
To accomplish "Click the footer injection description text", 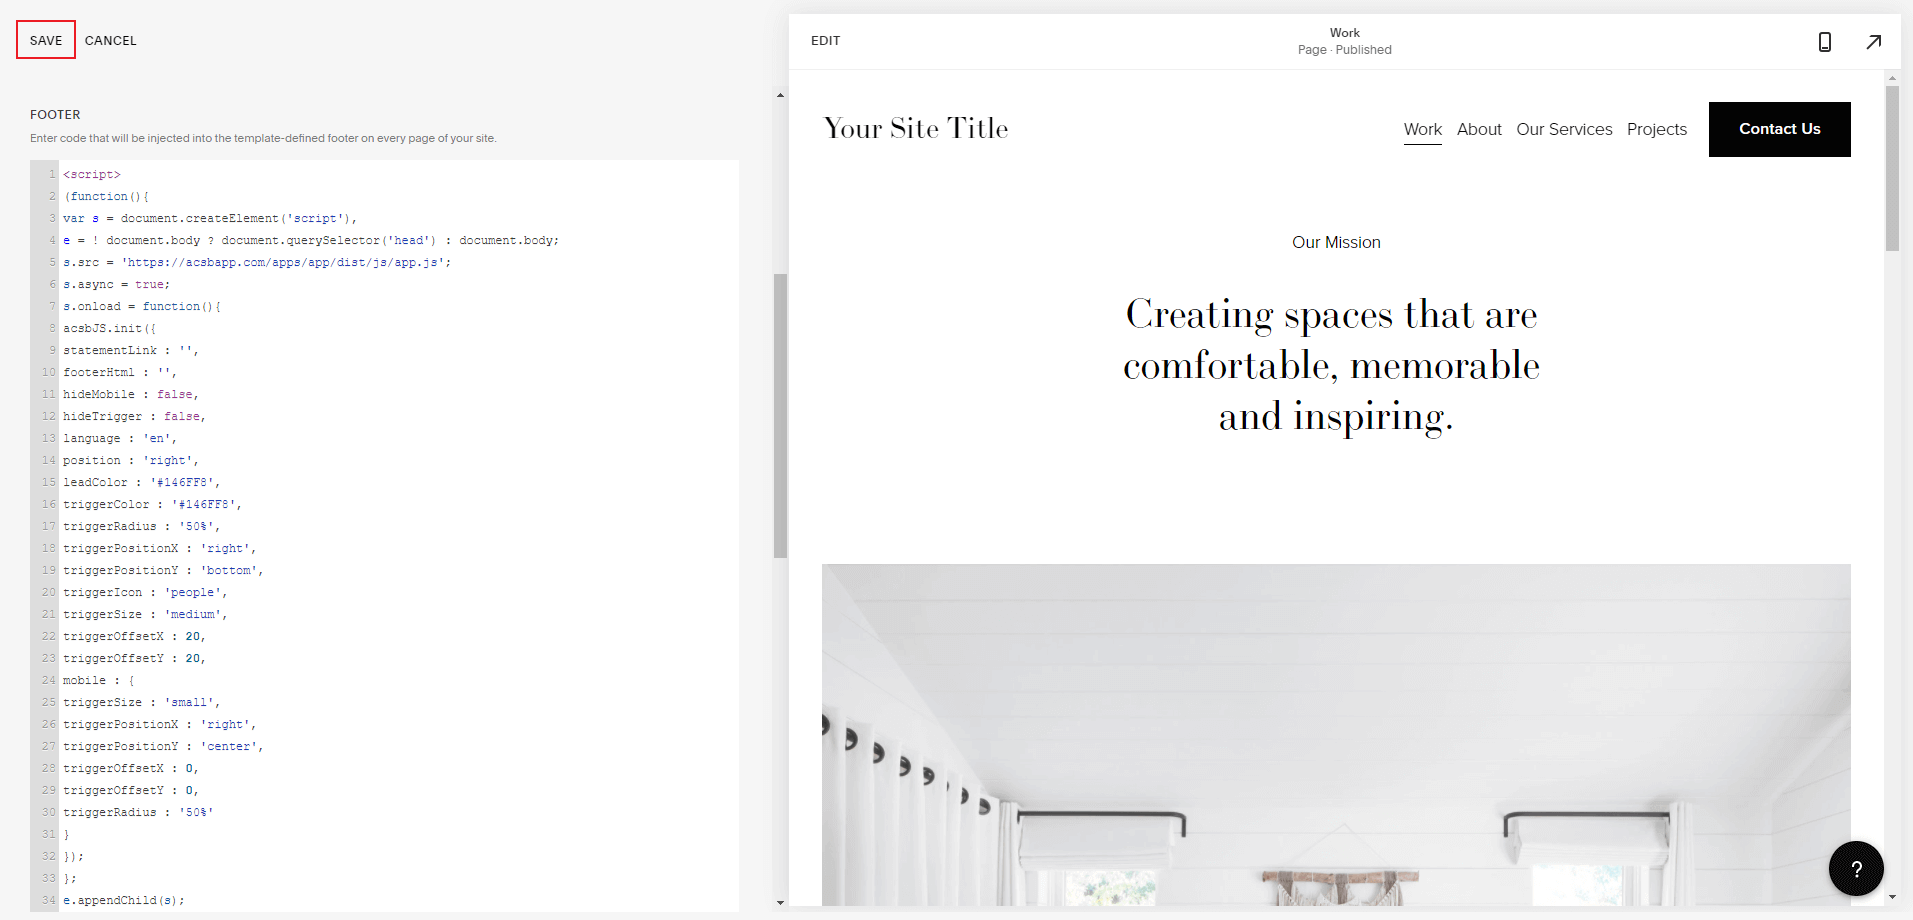I will 263,138.
